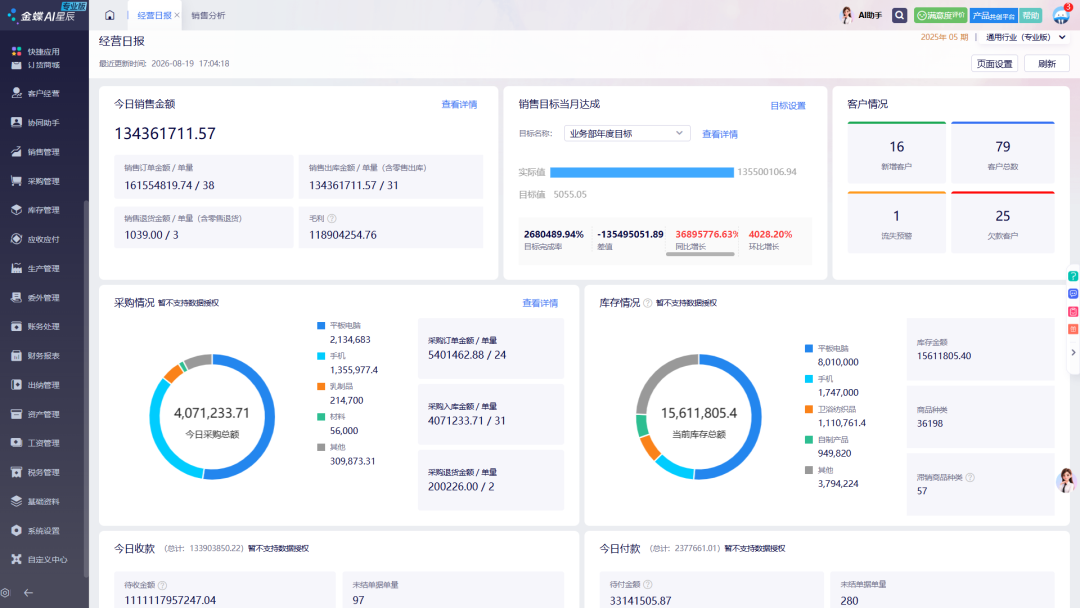Click horizontal scrollbar under target metrics
The height and width of the screenshot is (608, 1080).
[x=700, y=254]
